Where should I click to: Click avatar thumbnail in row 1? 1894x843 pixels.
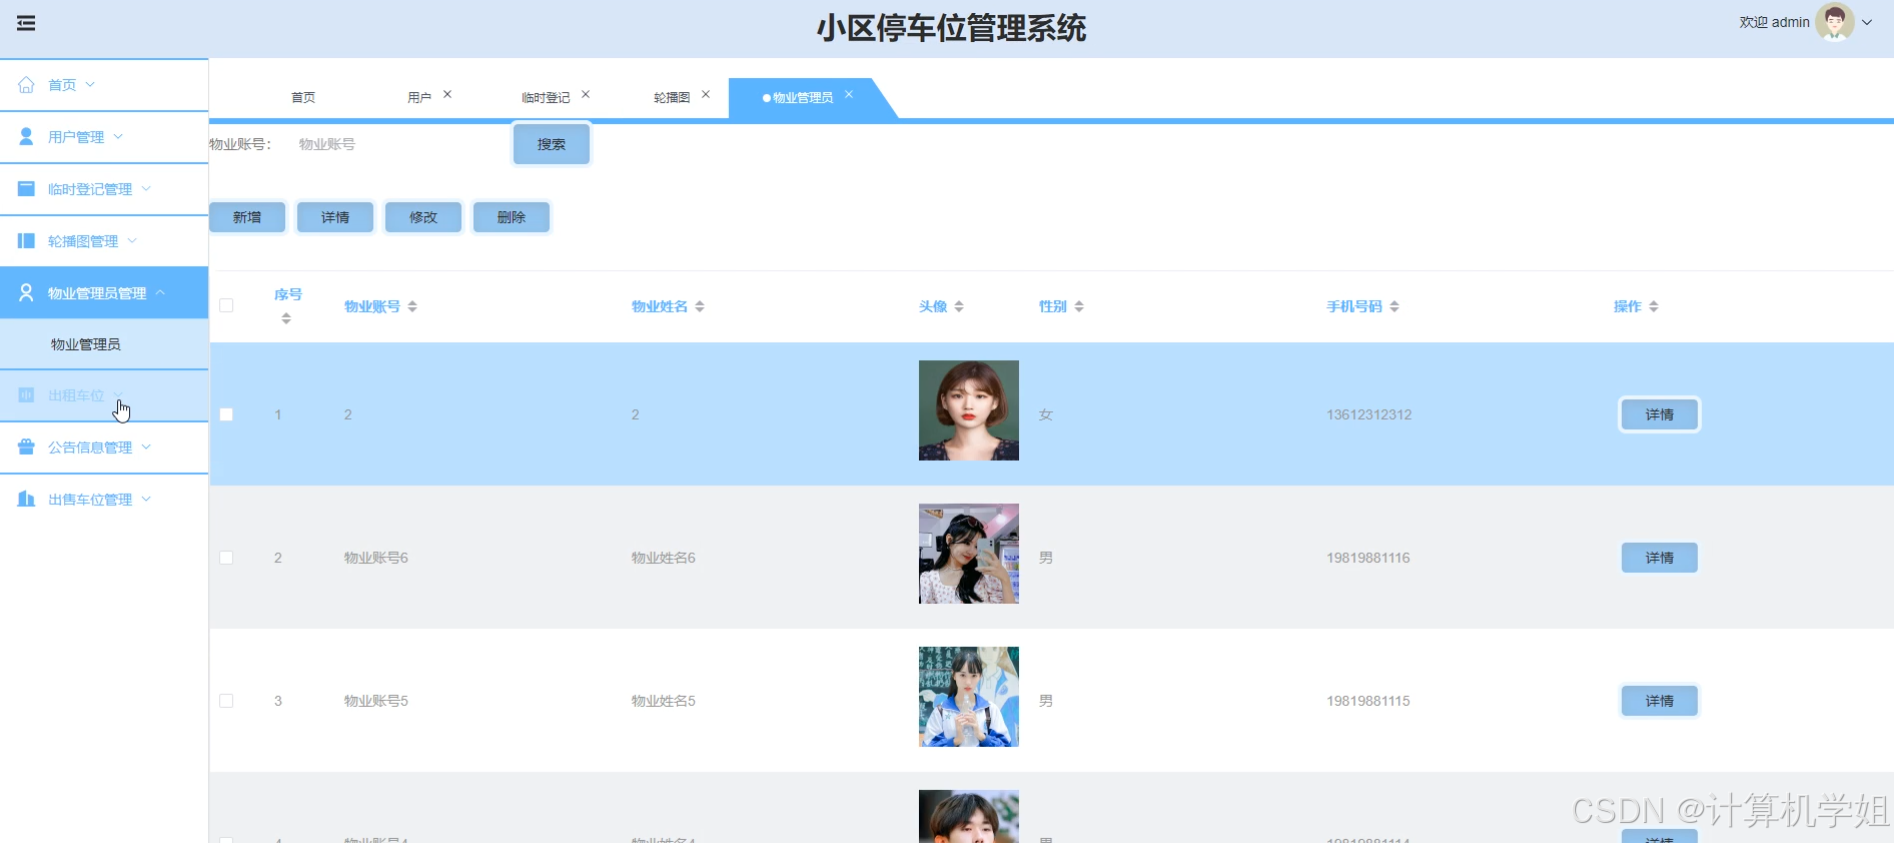point(969,410)
